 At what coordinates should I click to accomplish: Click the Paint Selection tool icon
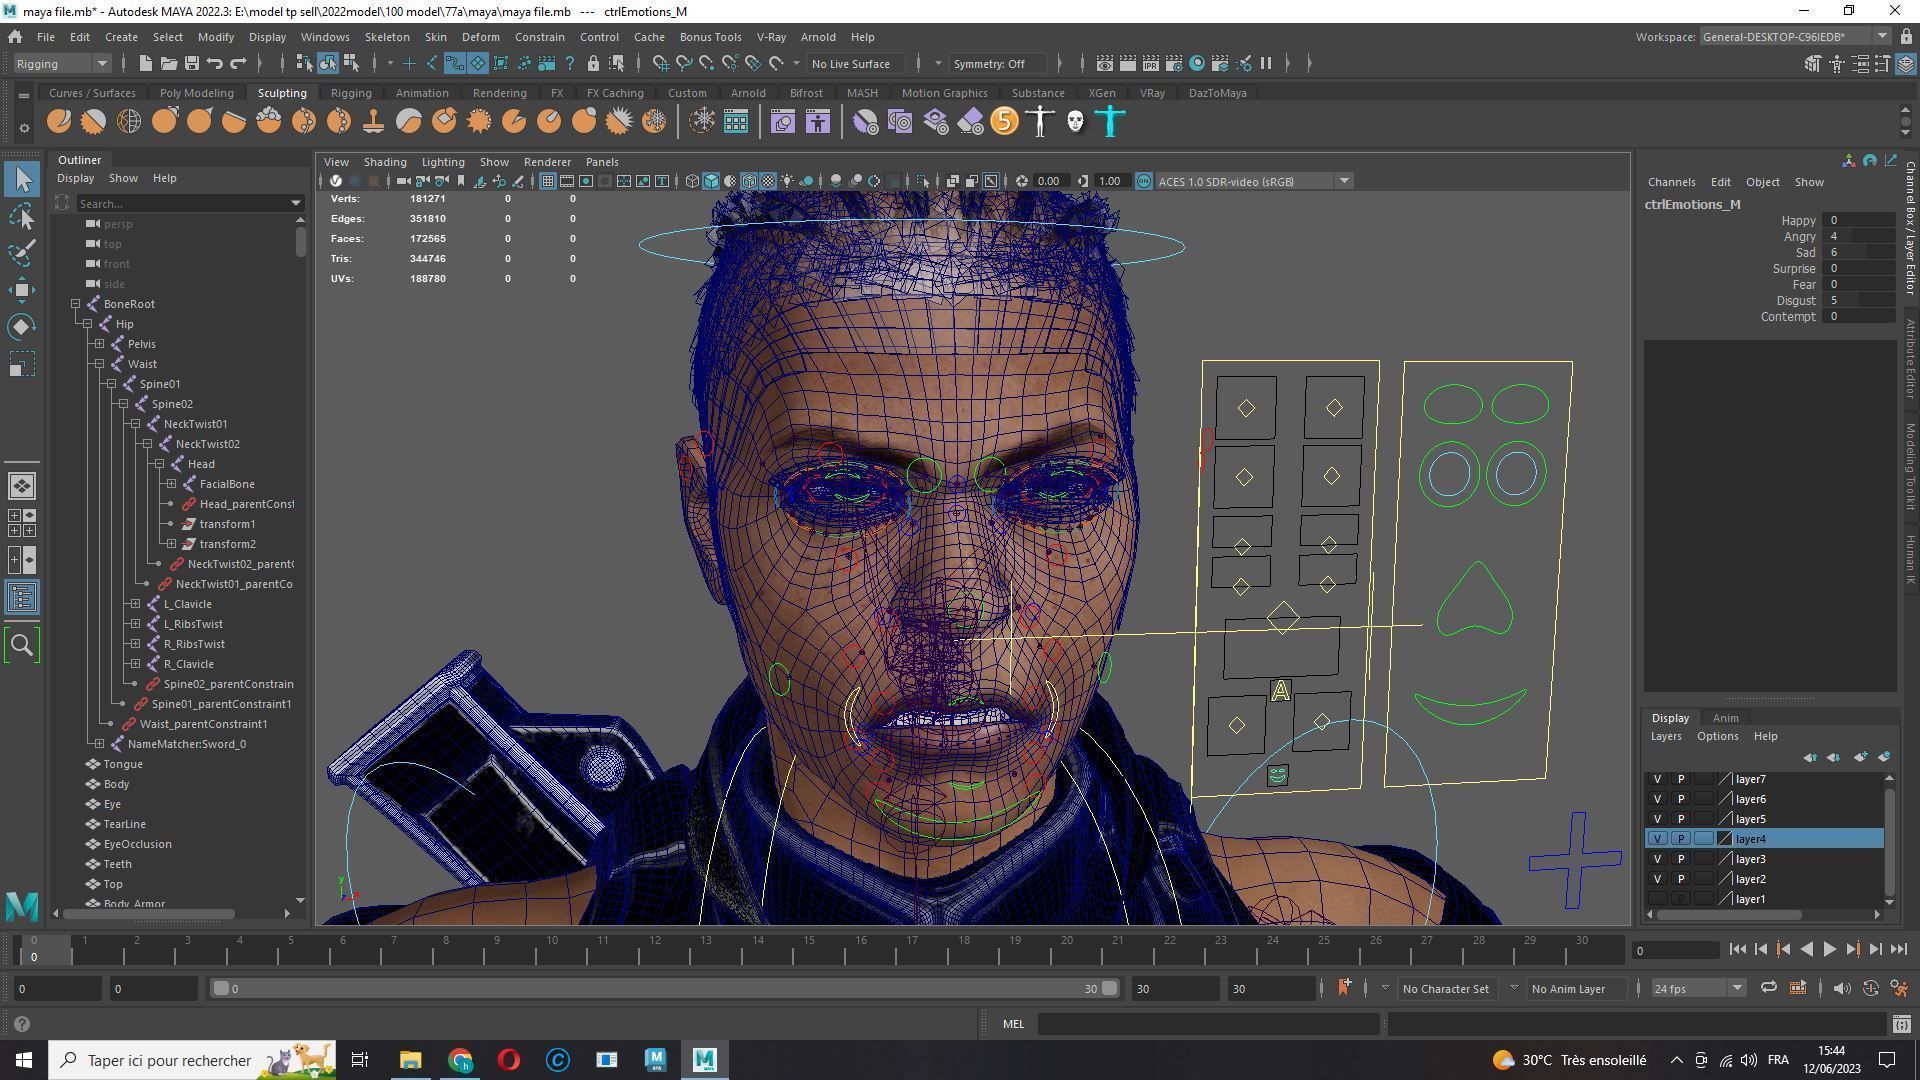[22, 252]
